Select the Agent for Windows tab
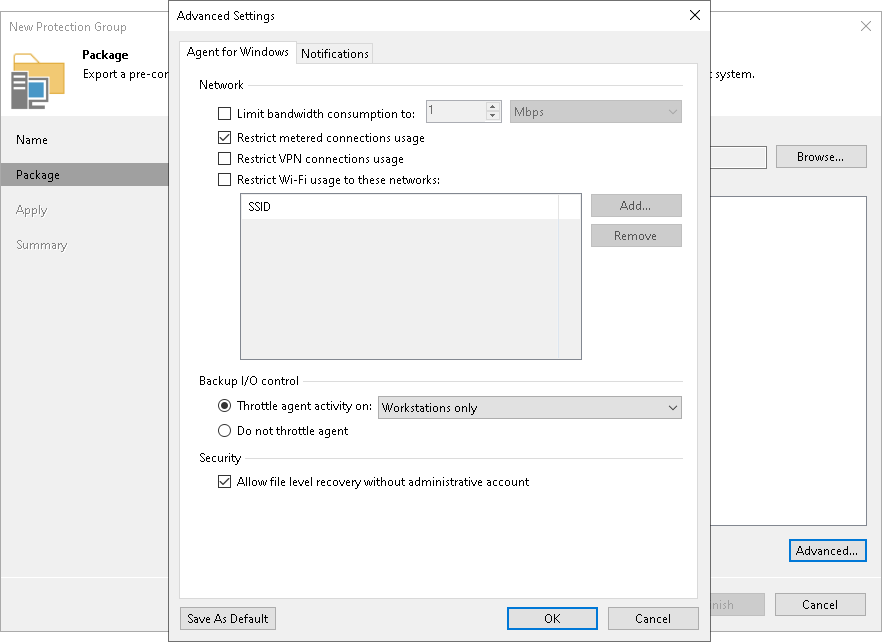 click(238, 52)
